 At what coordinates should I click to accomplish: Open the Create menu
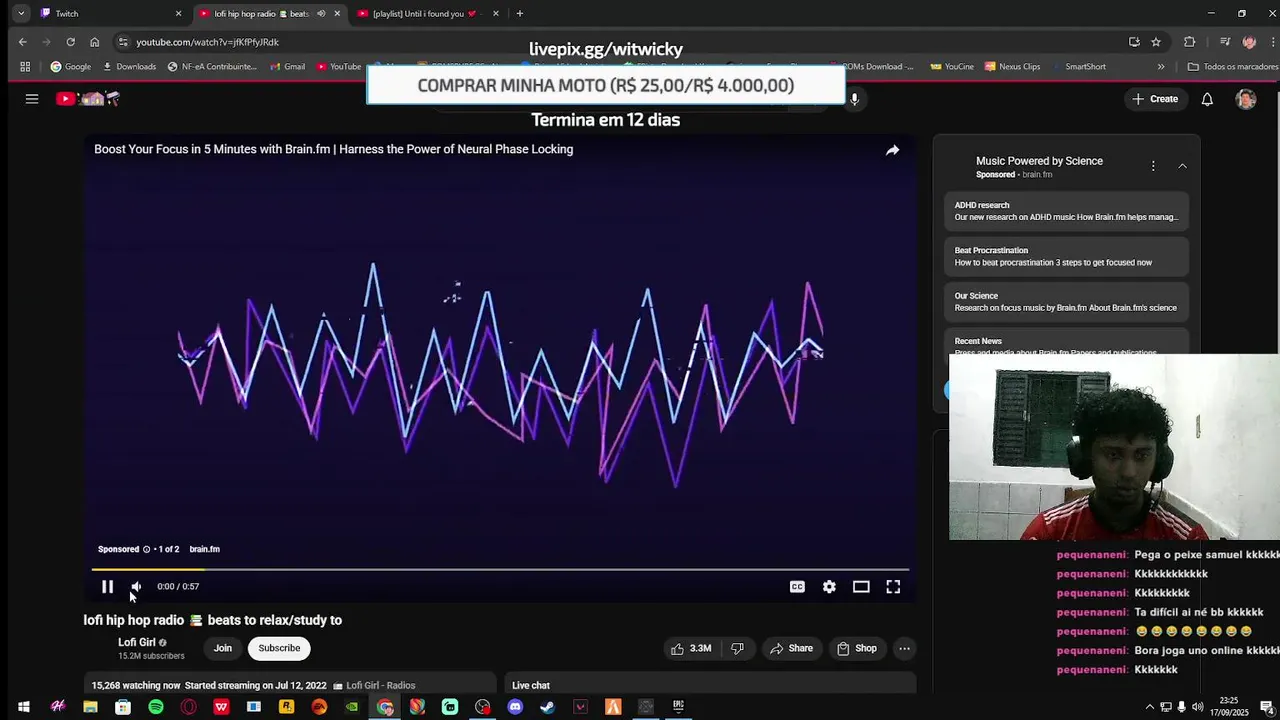(1155, 99)
